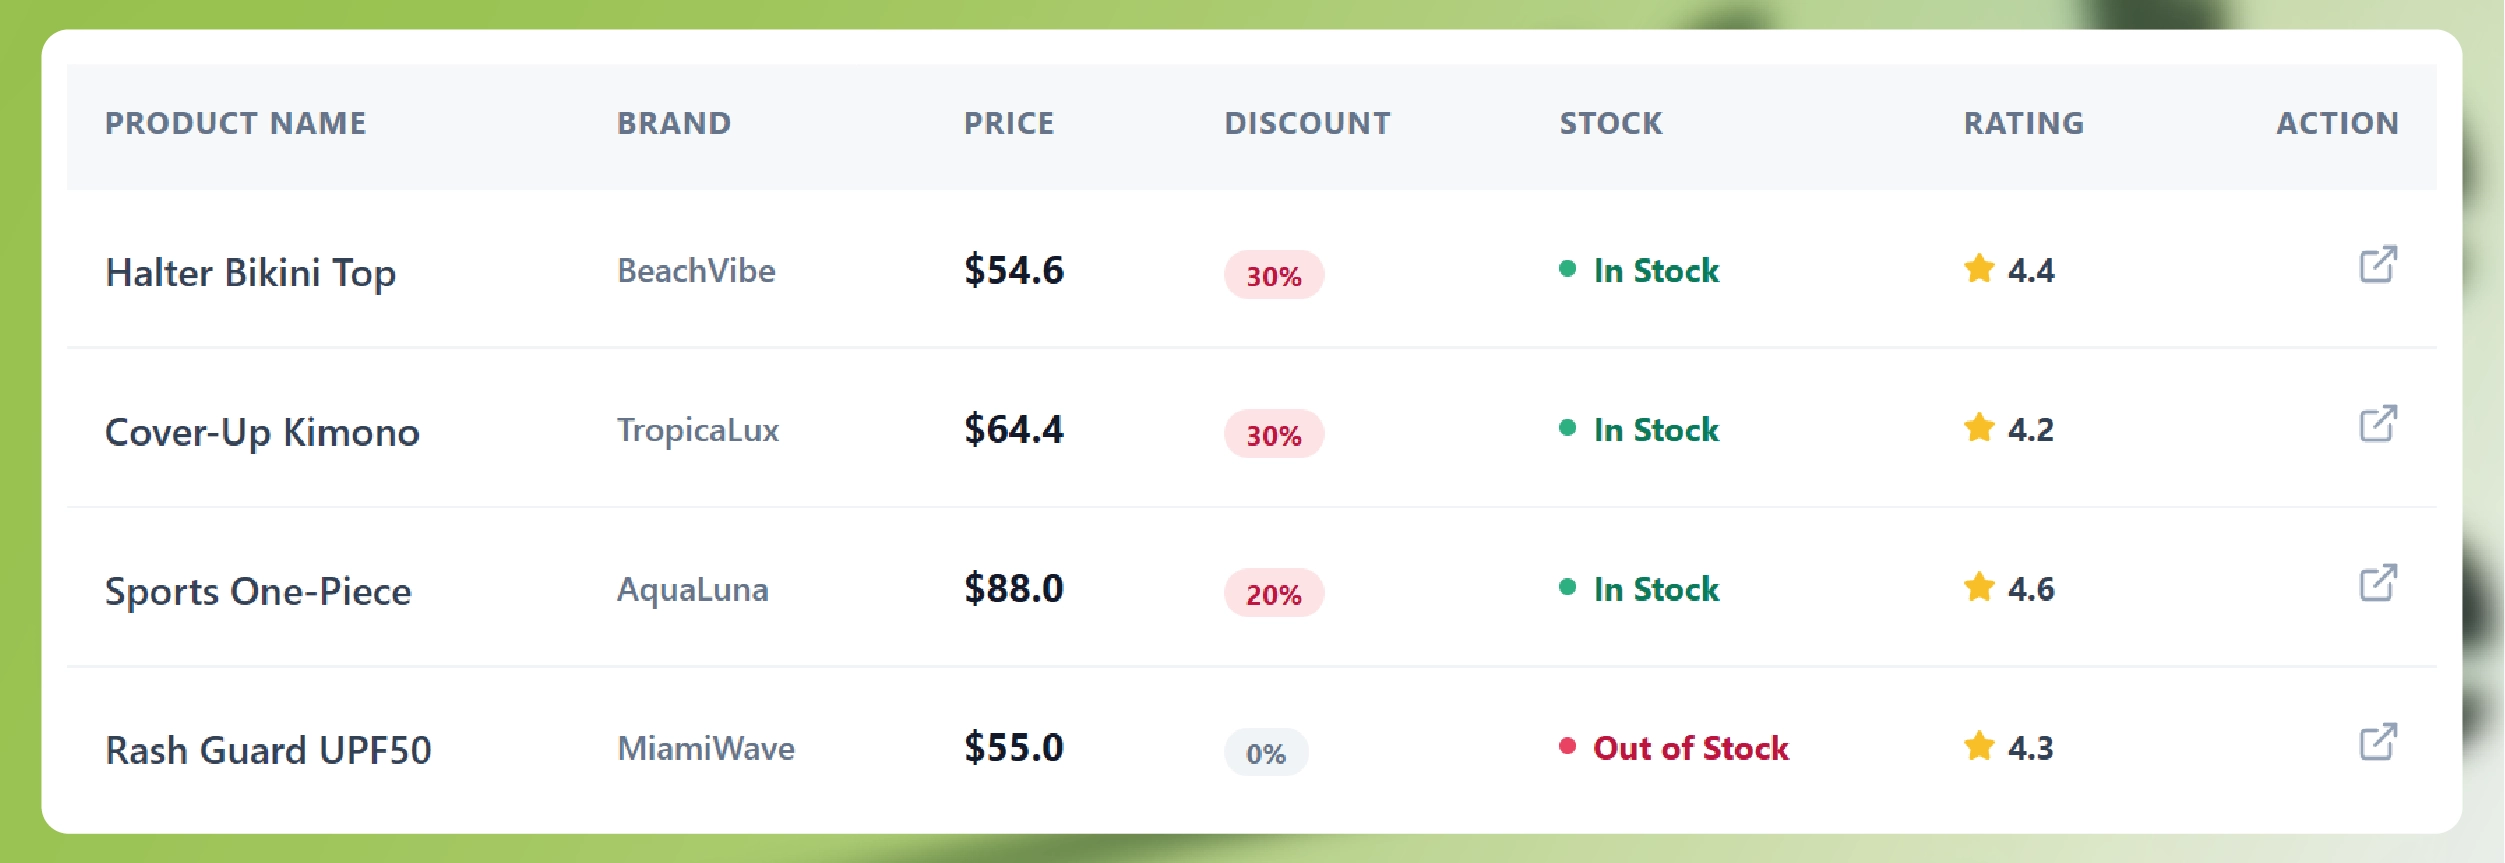Toggle the green stock indicator for Sports One-Piece
The width and height of the screenshot is (2505, 863).
pyautogui.click(x=1566, y=588)
